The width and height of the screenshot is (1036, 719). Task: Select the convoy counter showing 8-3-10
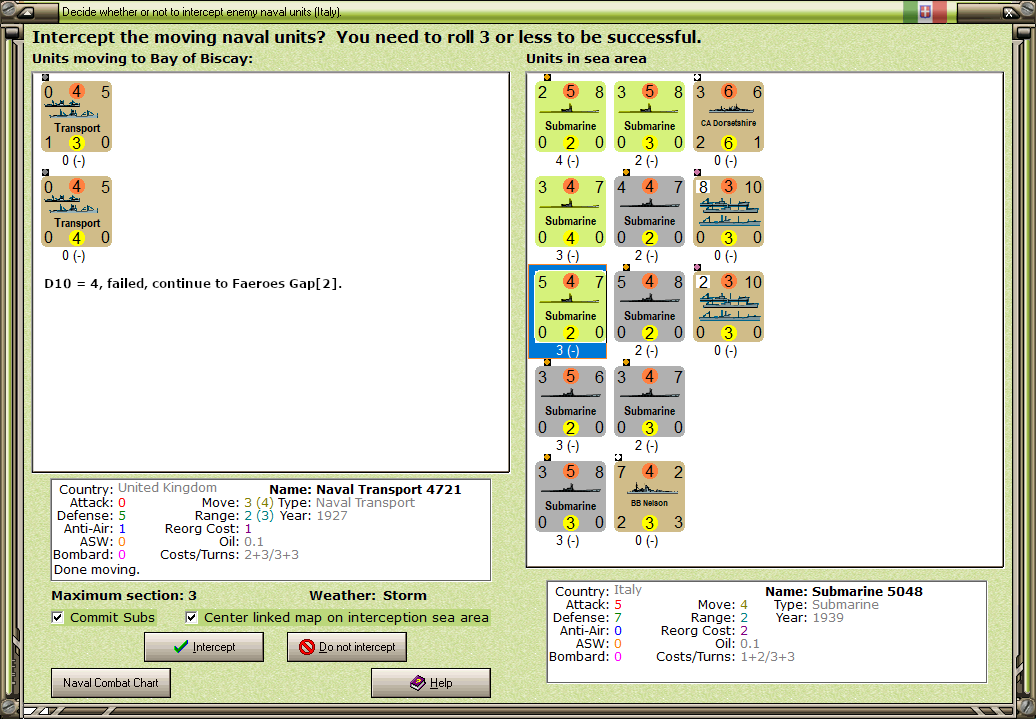click(729, 211)
